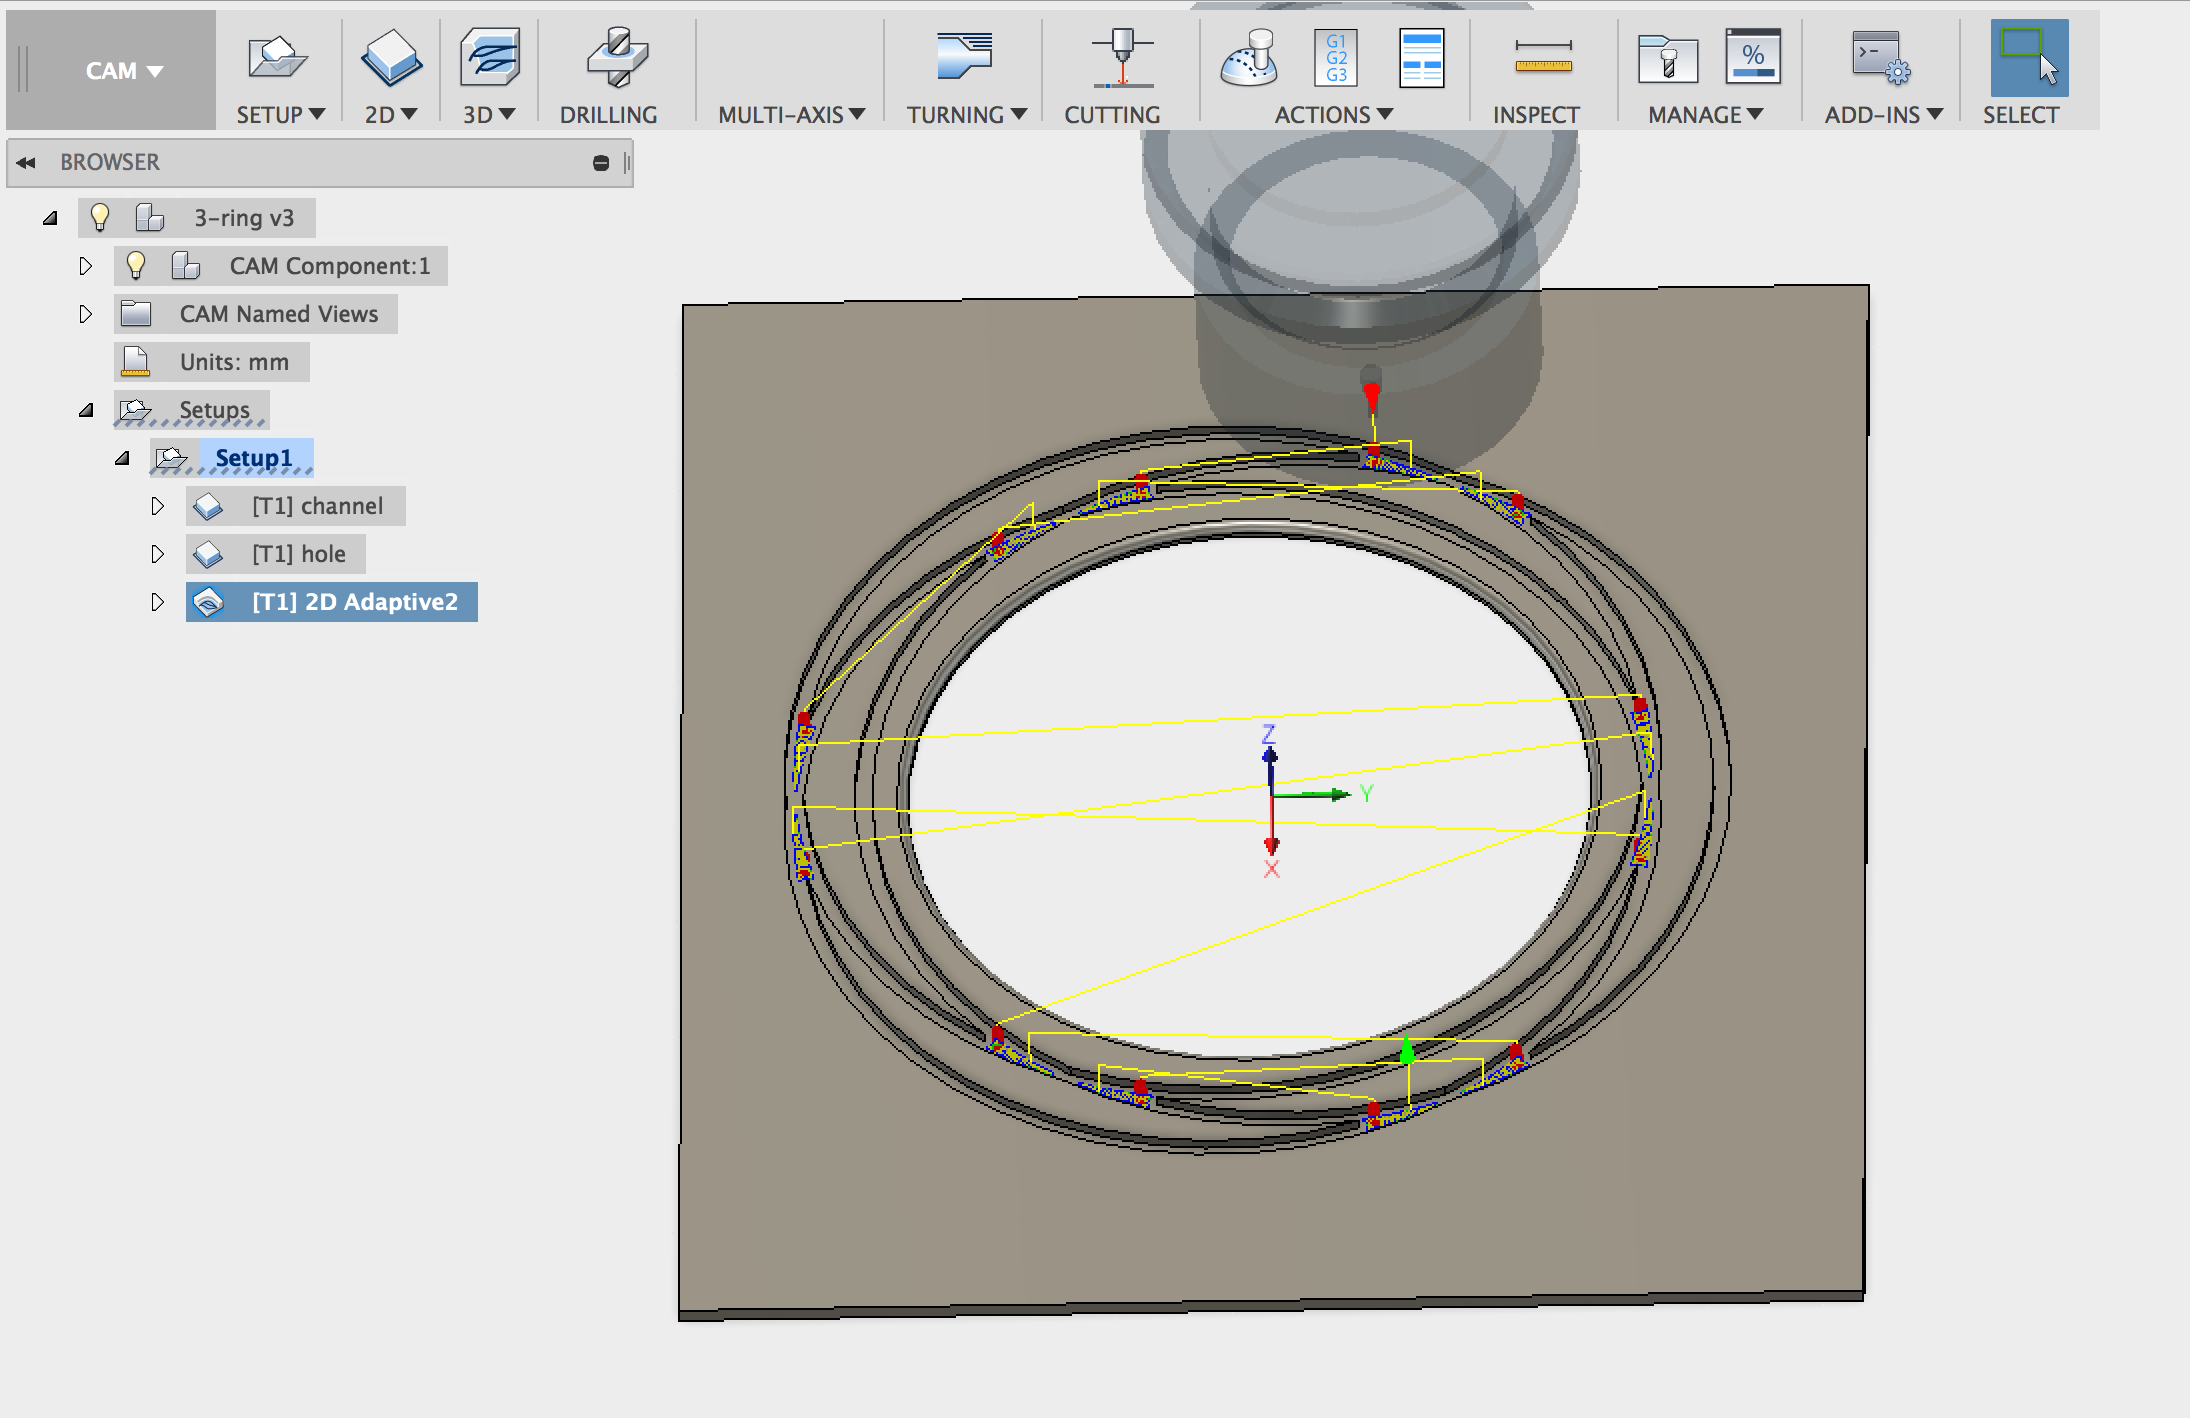Open the TURNING dropdown menu
This screenshot has height=1418, width=2190.
point(966,115)
